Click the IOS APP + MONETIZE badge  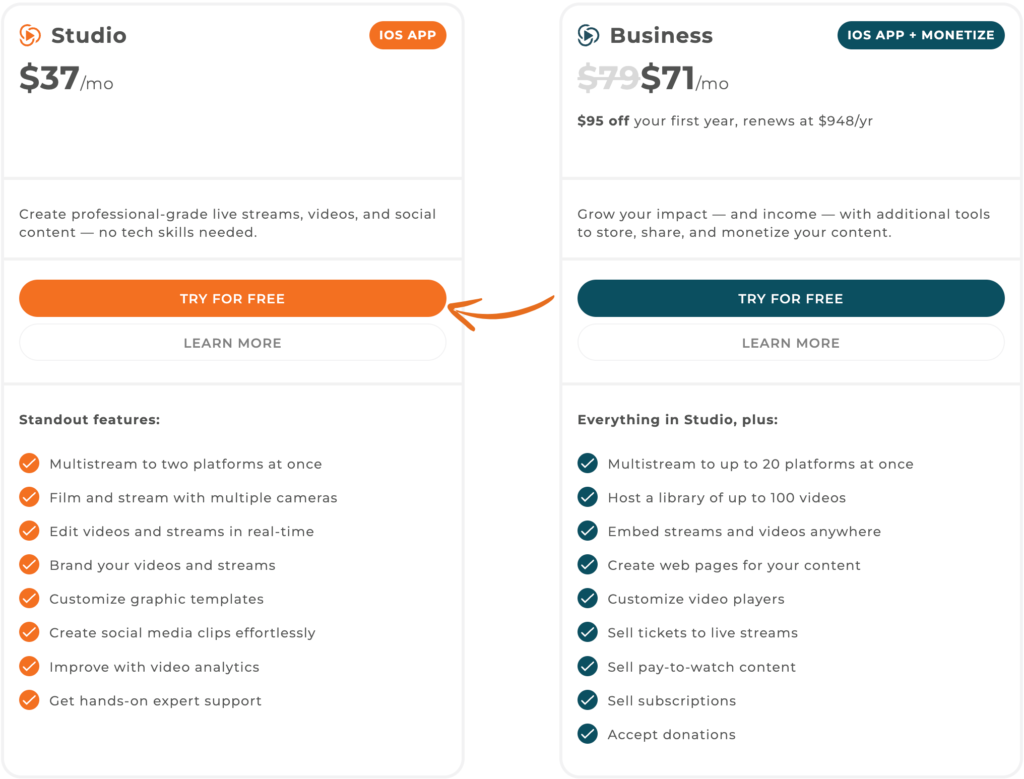(921, 35)
